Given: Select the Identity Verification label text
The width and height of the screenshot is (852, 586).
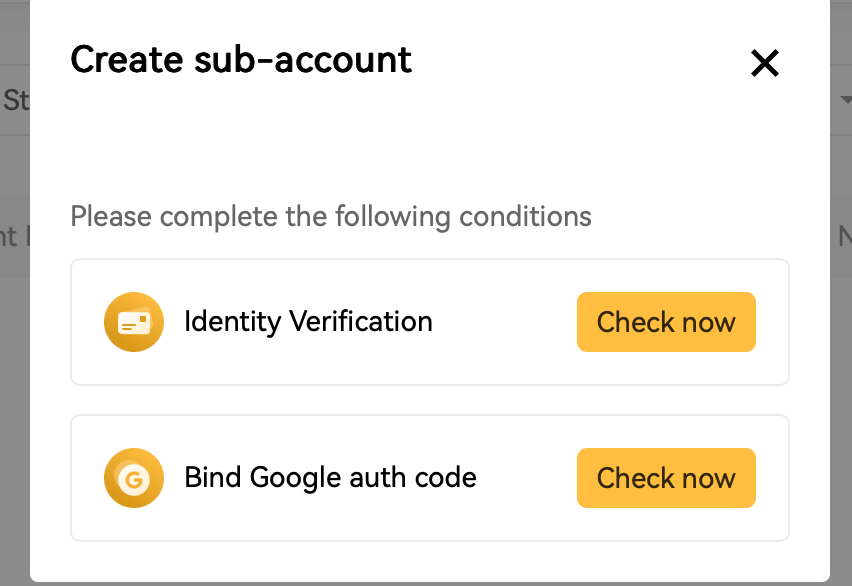Looking at the screenshot, I should click(x=308, y=322).
